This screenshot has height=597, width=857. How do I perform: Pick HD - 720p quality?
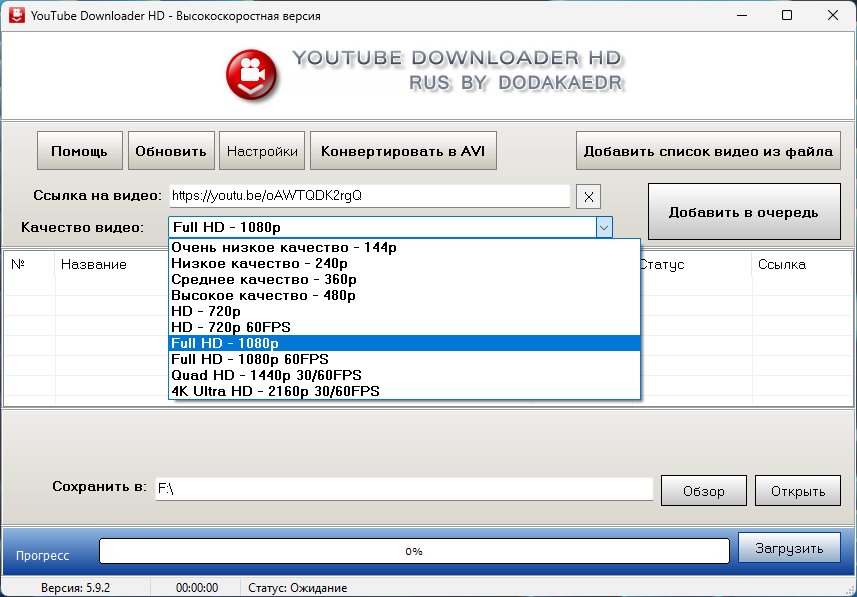(404, 311)
